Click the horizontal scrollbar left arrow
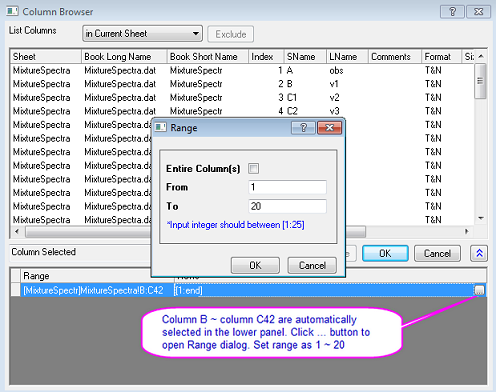 (17, 231)
